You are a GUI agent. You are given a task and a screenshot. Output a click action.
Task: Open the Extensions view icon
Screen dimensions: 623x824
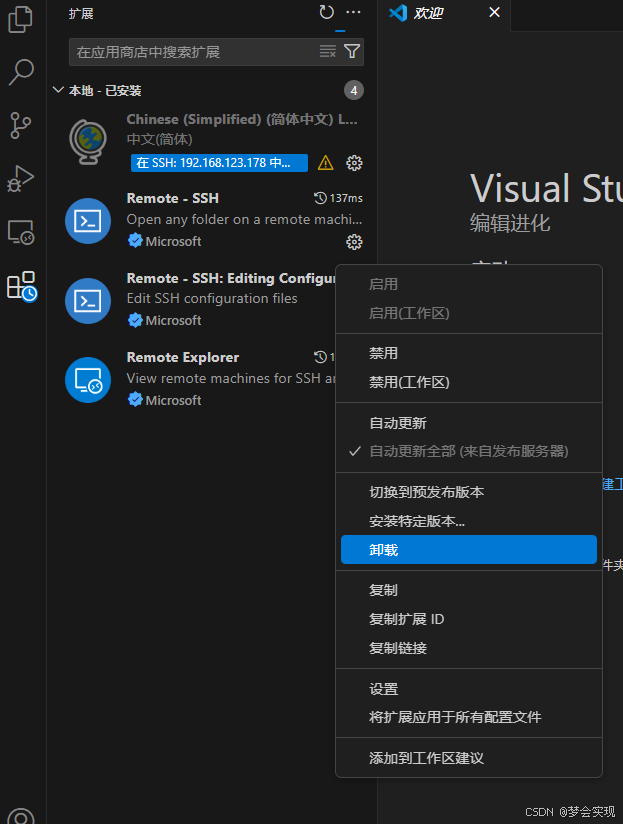(22, 286)
